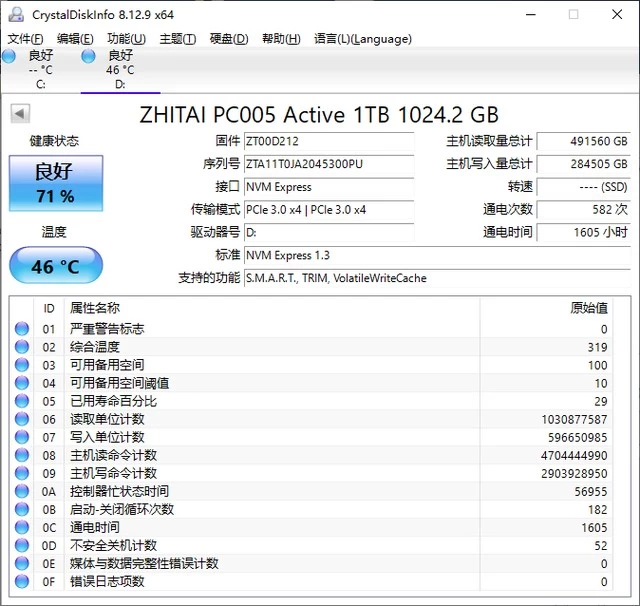Click the previous disk arrow button

coord(19,114)
